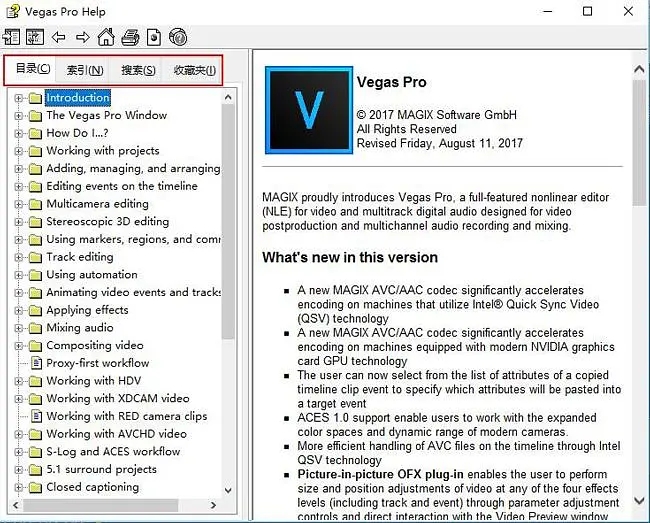Expand Editing events on the timeline node

18,186
